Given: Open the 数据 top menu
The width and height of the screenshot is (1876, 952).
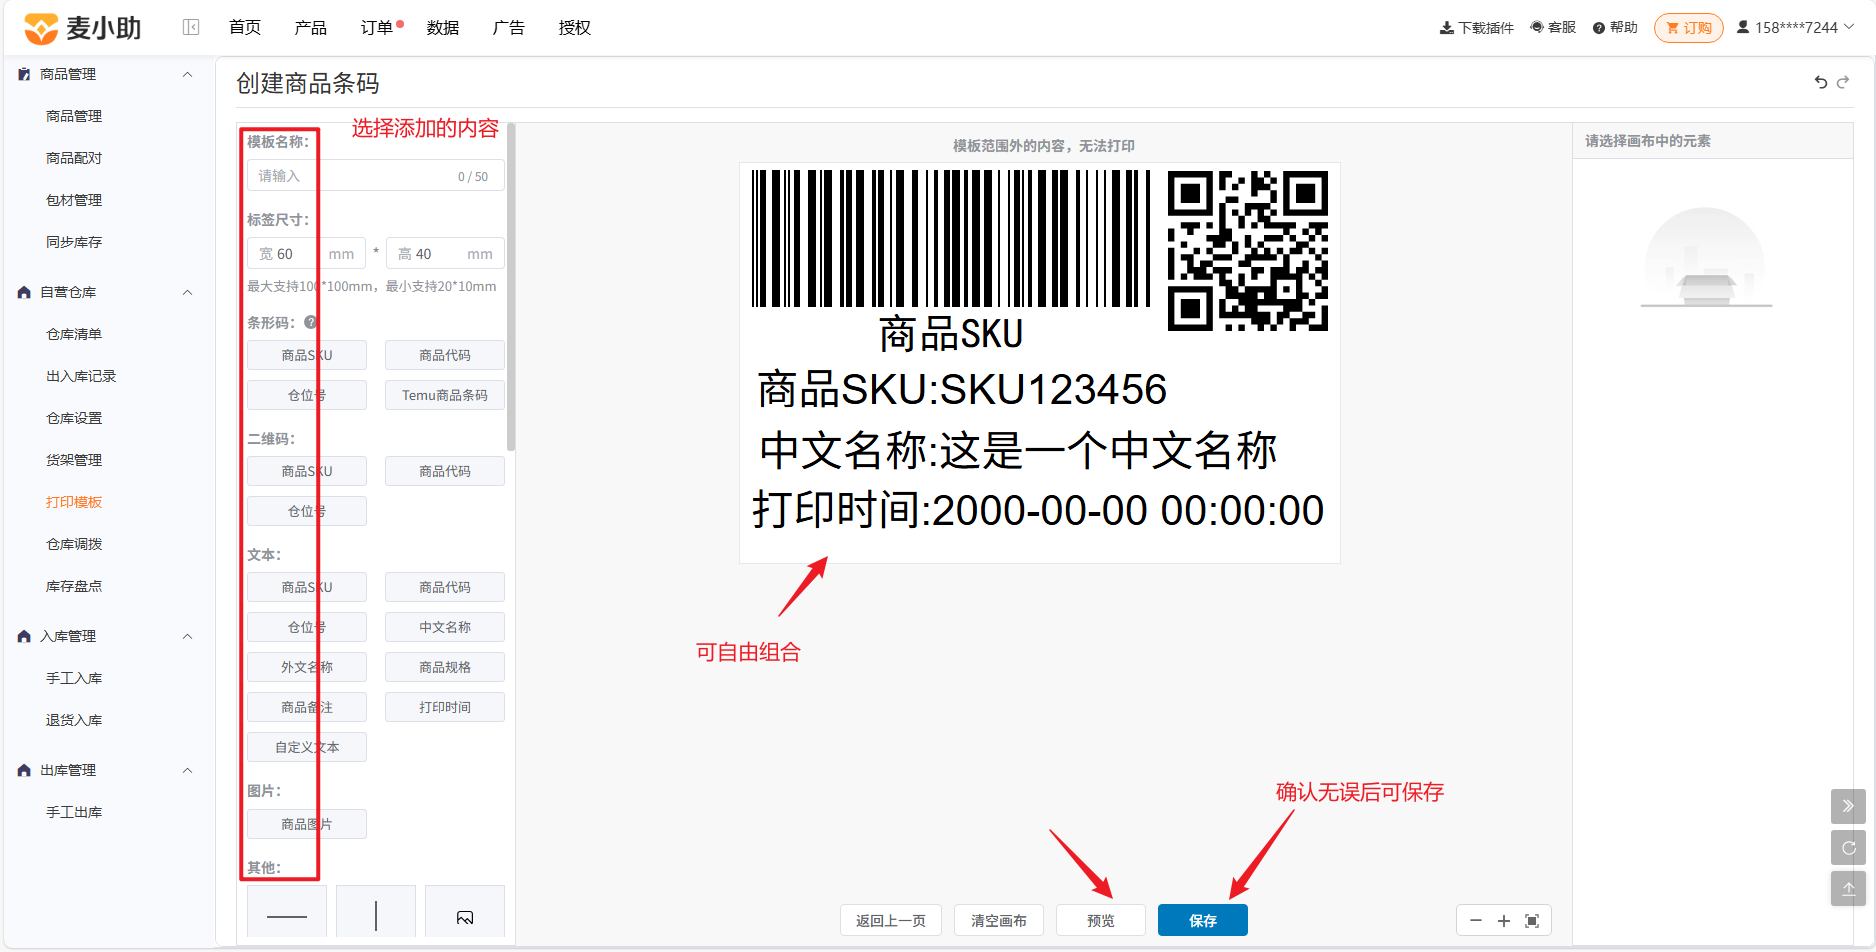Looking at the screenshot, I should pos(443,28).
